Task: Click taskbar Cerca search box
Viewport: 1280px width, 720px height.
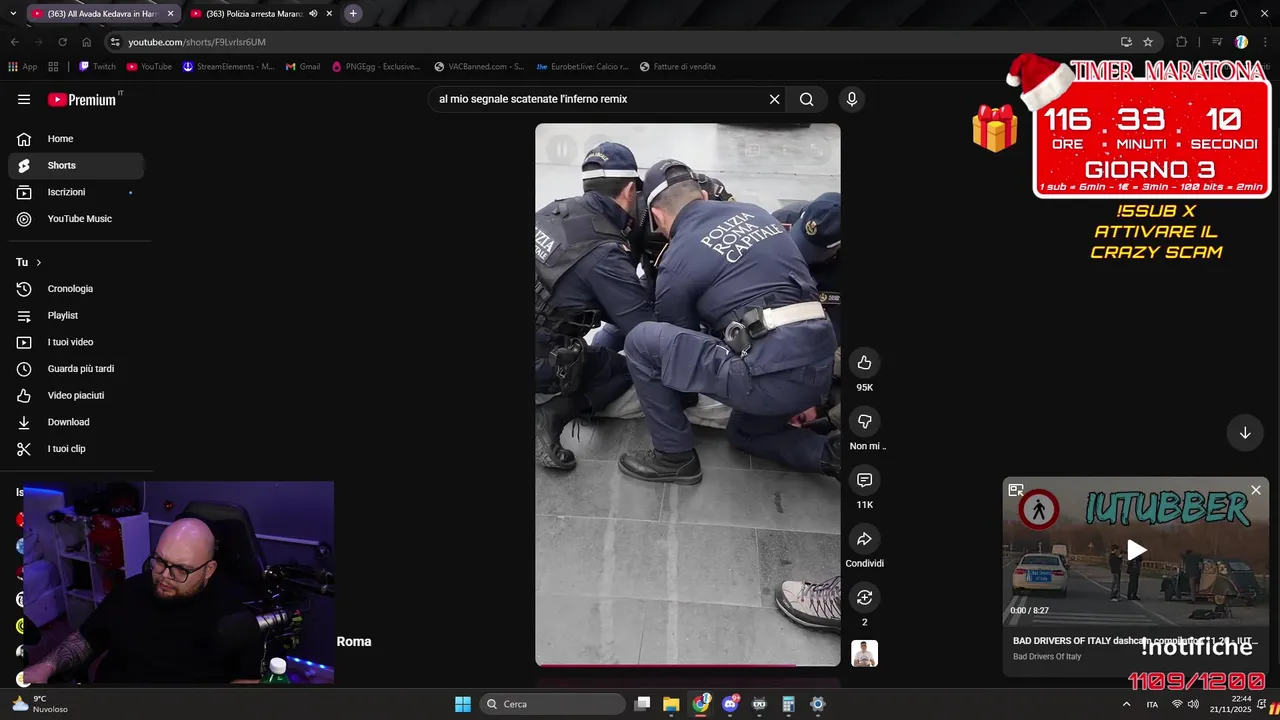Action: tap(552, 704)
